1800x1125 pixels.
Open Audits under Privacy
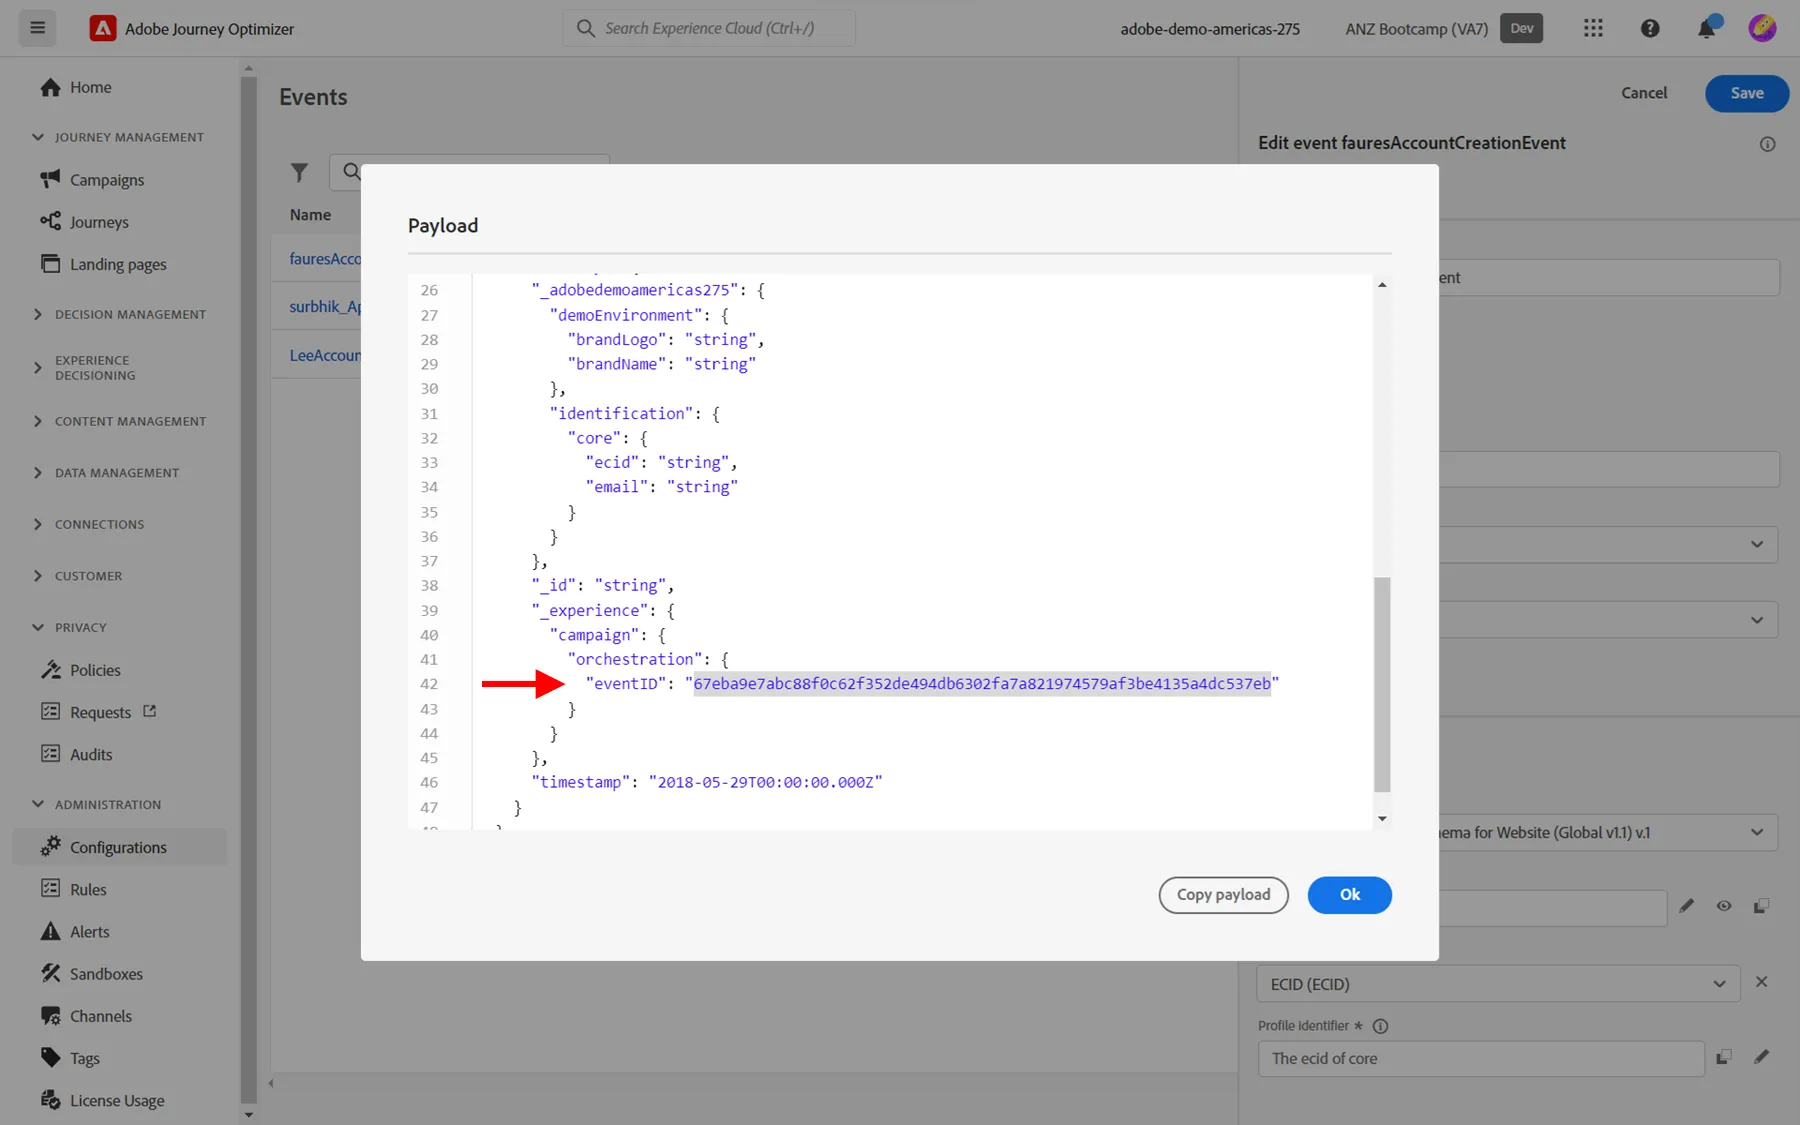(x=91, y=754)
